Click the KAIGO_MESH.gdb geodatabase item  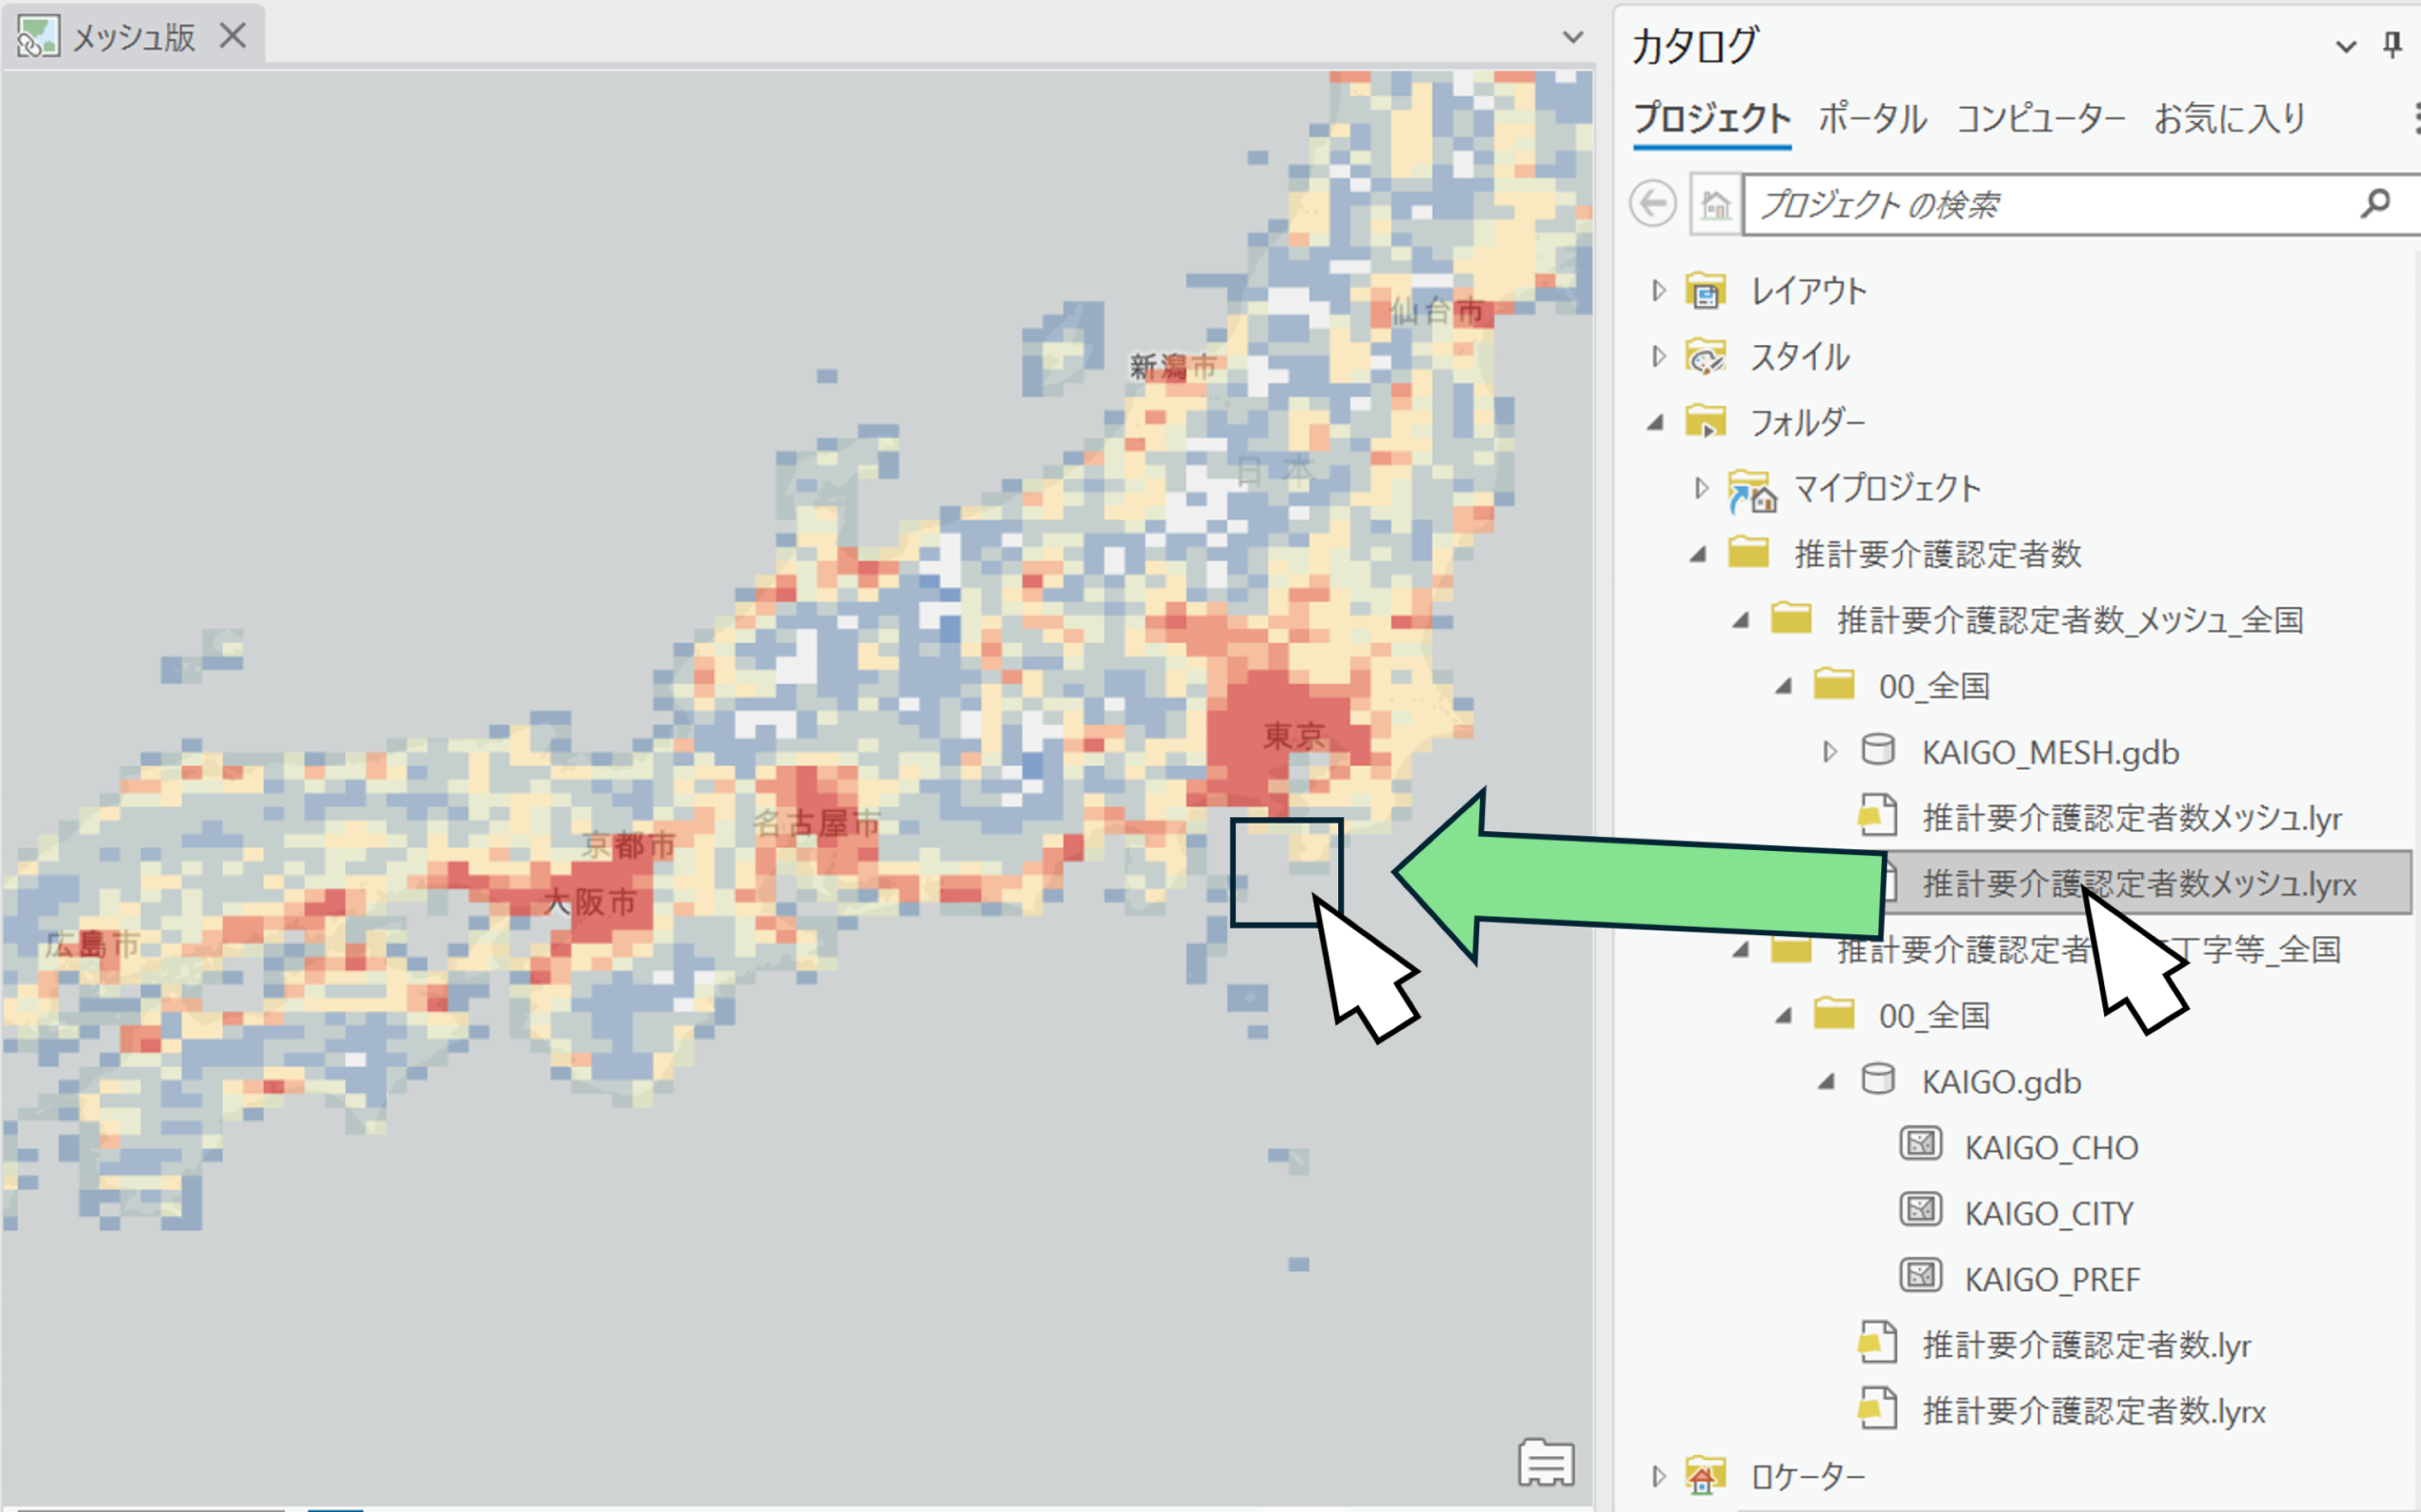tap(2049, 752)
